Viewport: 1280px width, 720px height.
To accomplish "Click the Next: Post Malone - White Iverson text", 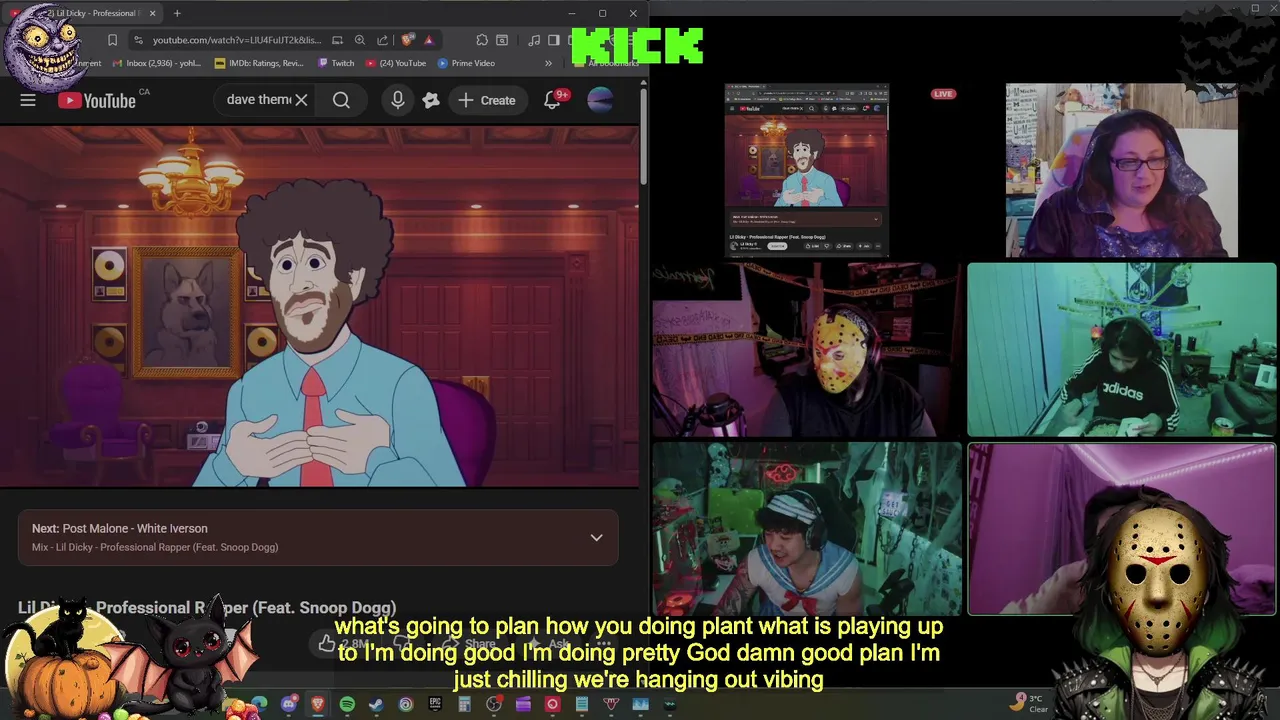I will pos(120,528).
